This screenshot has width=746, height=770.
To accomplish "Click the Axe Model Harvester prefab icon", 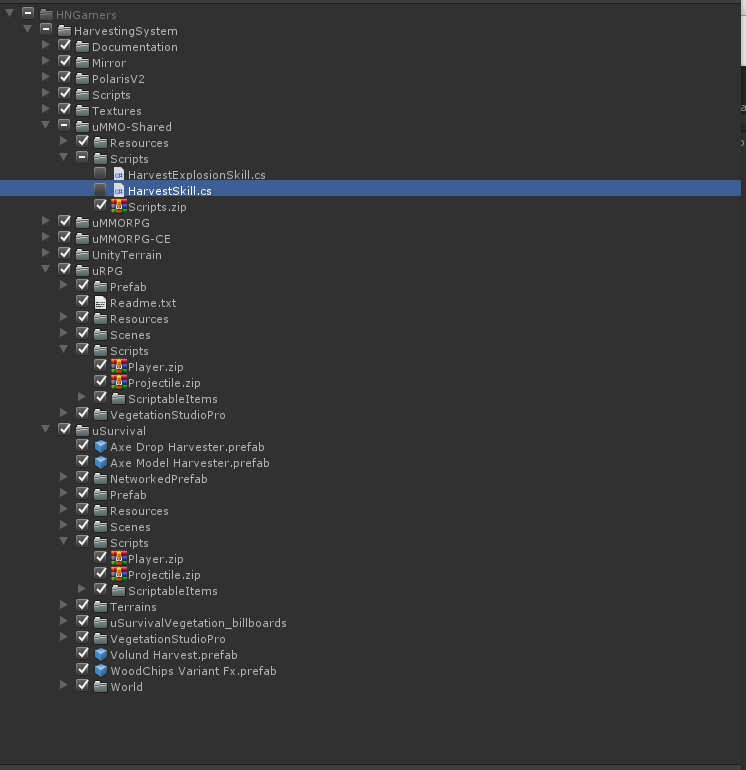I will pyautogui.click(x=100, y=463).
